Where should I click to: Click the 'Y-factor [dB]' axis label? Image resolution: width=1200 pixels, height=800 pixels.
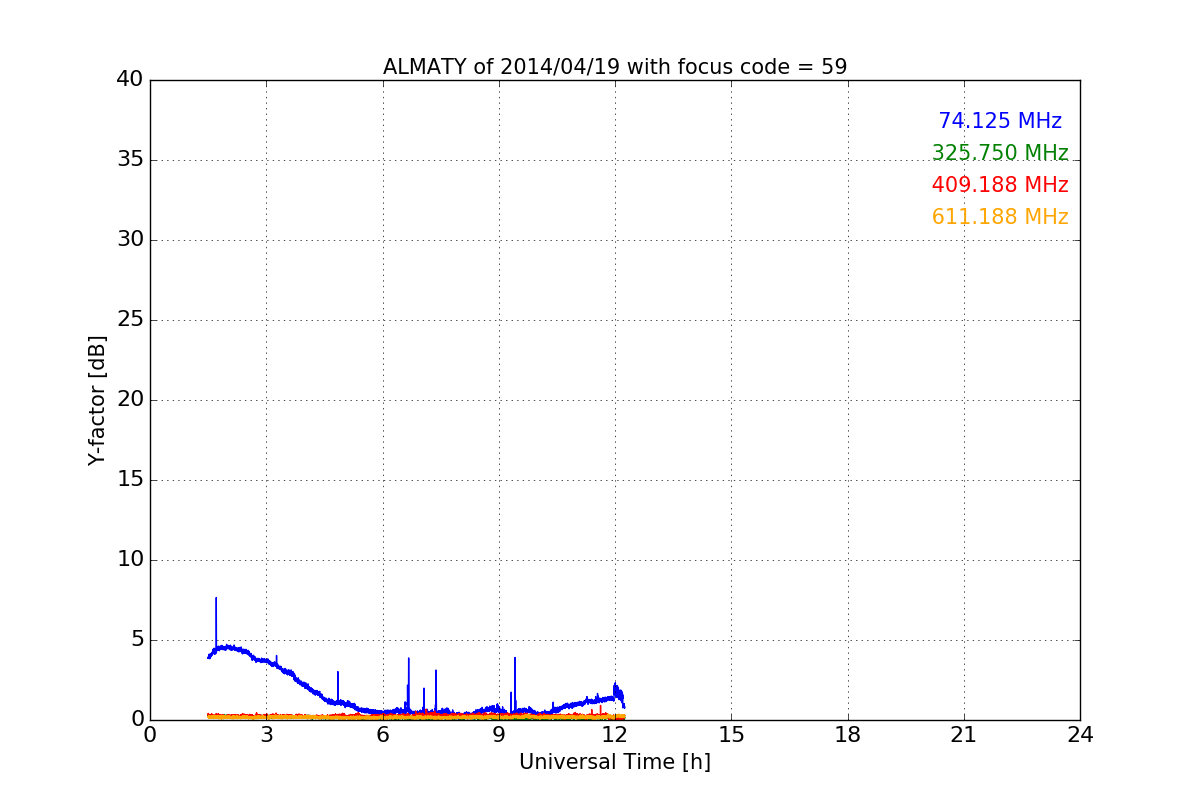tap(97, 400)
